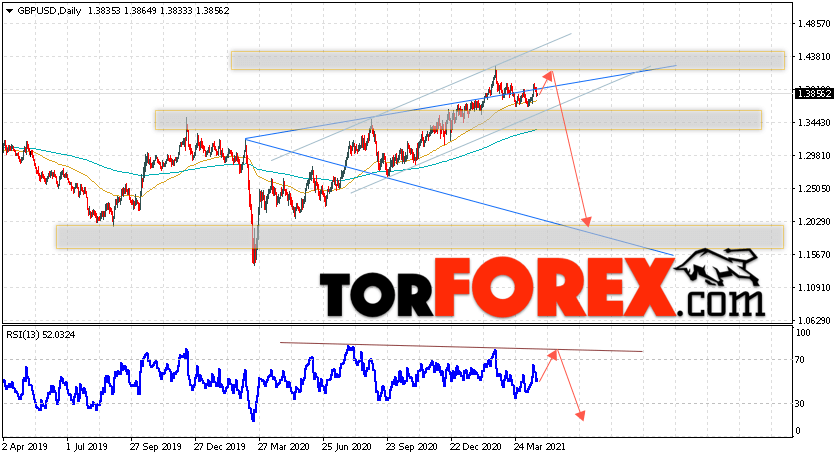Screen dimensions: 838x458
Task: Click the low price value 1.38333
Action: coord(176,11)
